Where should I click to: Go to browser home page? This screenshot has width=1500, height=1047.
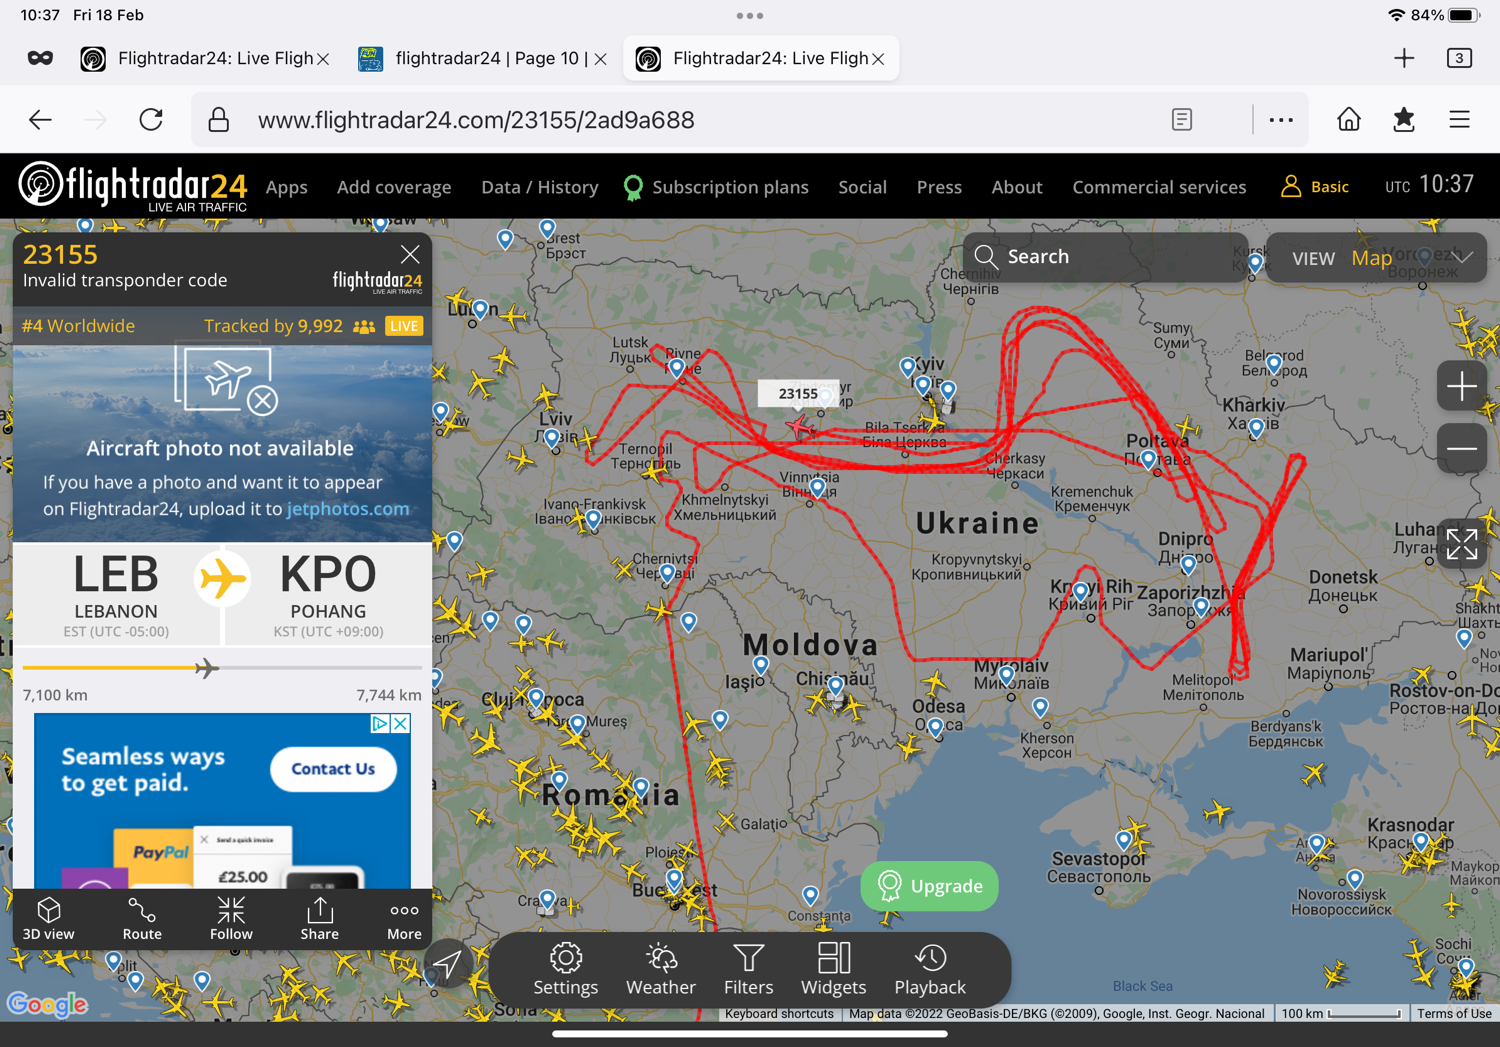pyautogui.click(x=1349, y=120)
